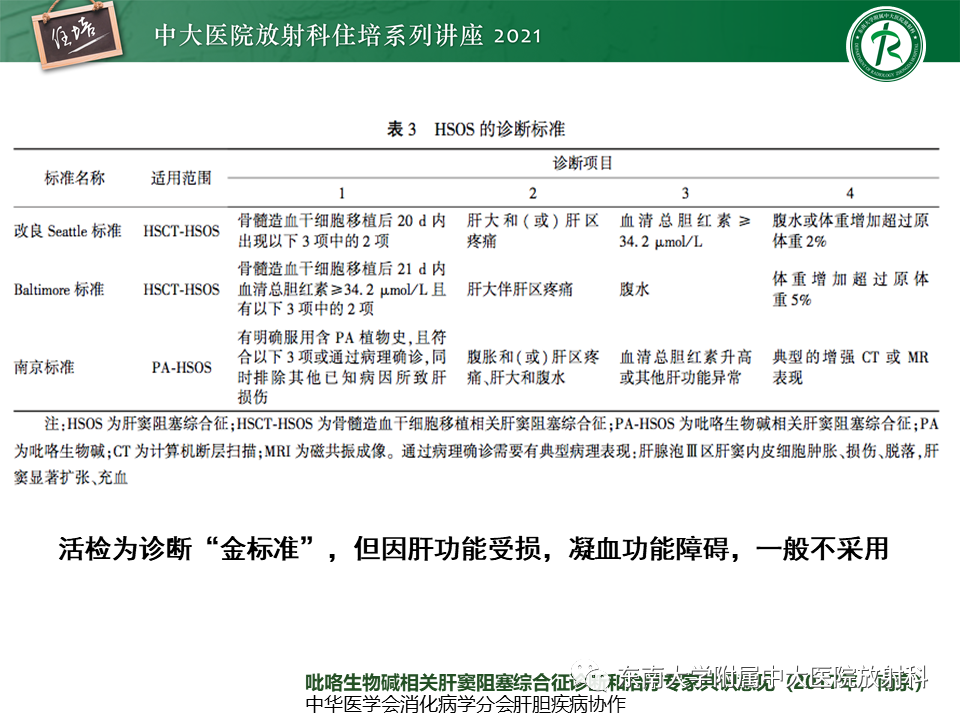Click the 腹水 cell in Baltimore row

(x=634, y=289)
